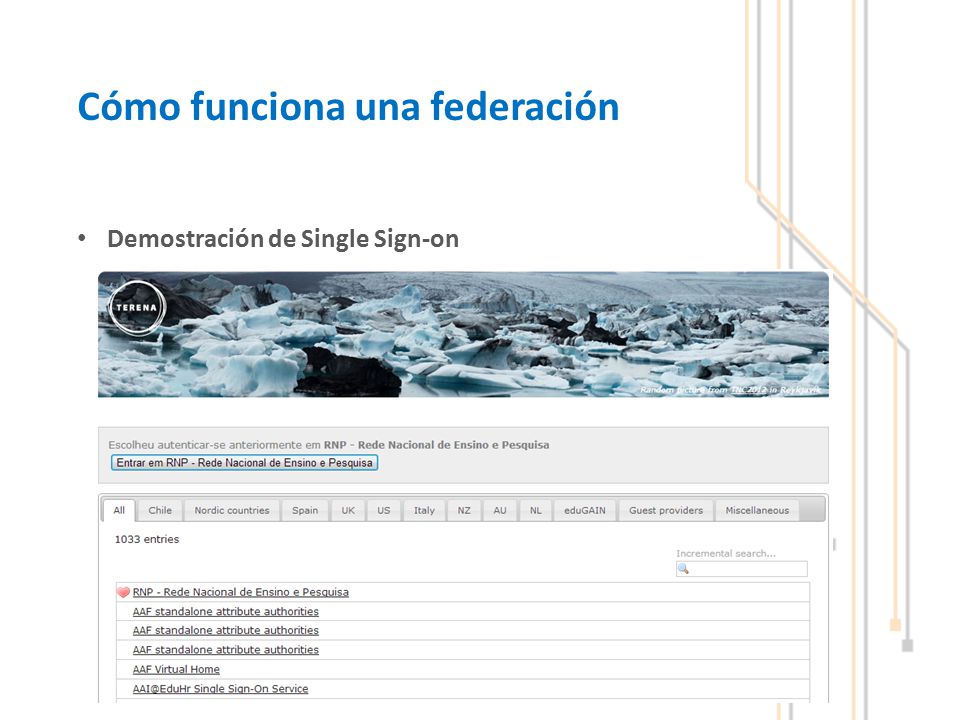
Task: Click the 'Demostración de Single Sign-on' bullet text
Action: tap(283, 239)
